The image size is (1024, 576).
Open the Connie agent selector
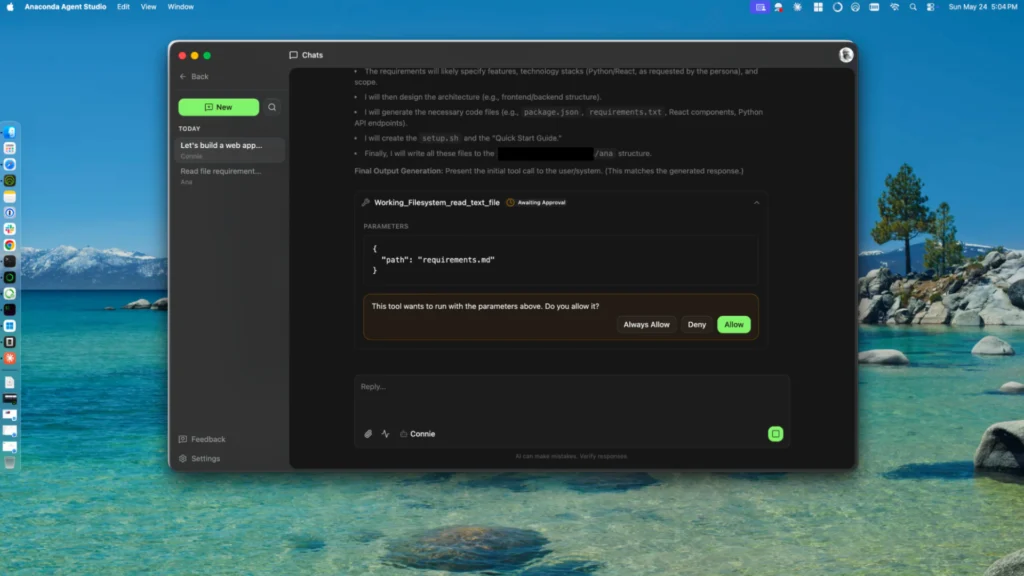[x=417, y=434]
